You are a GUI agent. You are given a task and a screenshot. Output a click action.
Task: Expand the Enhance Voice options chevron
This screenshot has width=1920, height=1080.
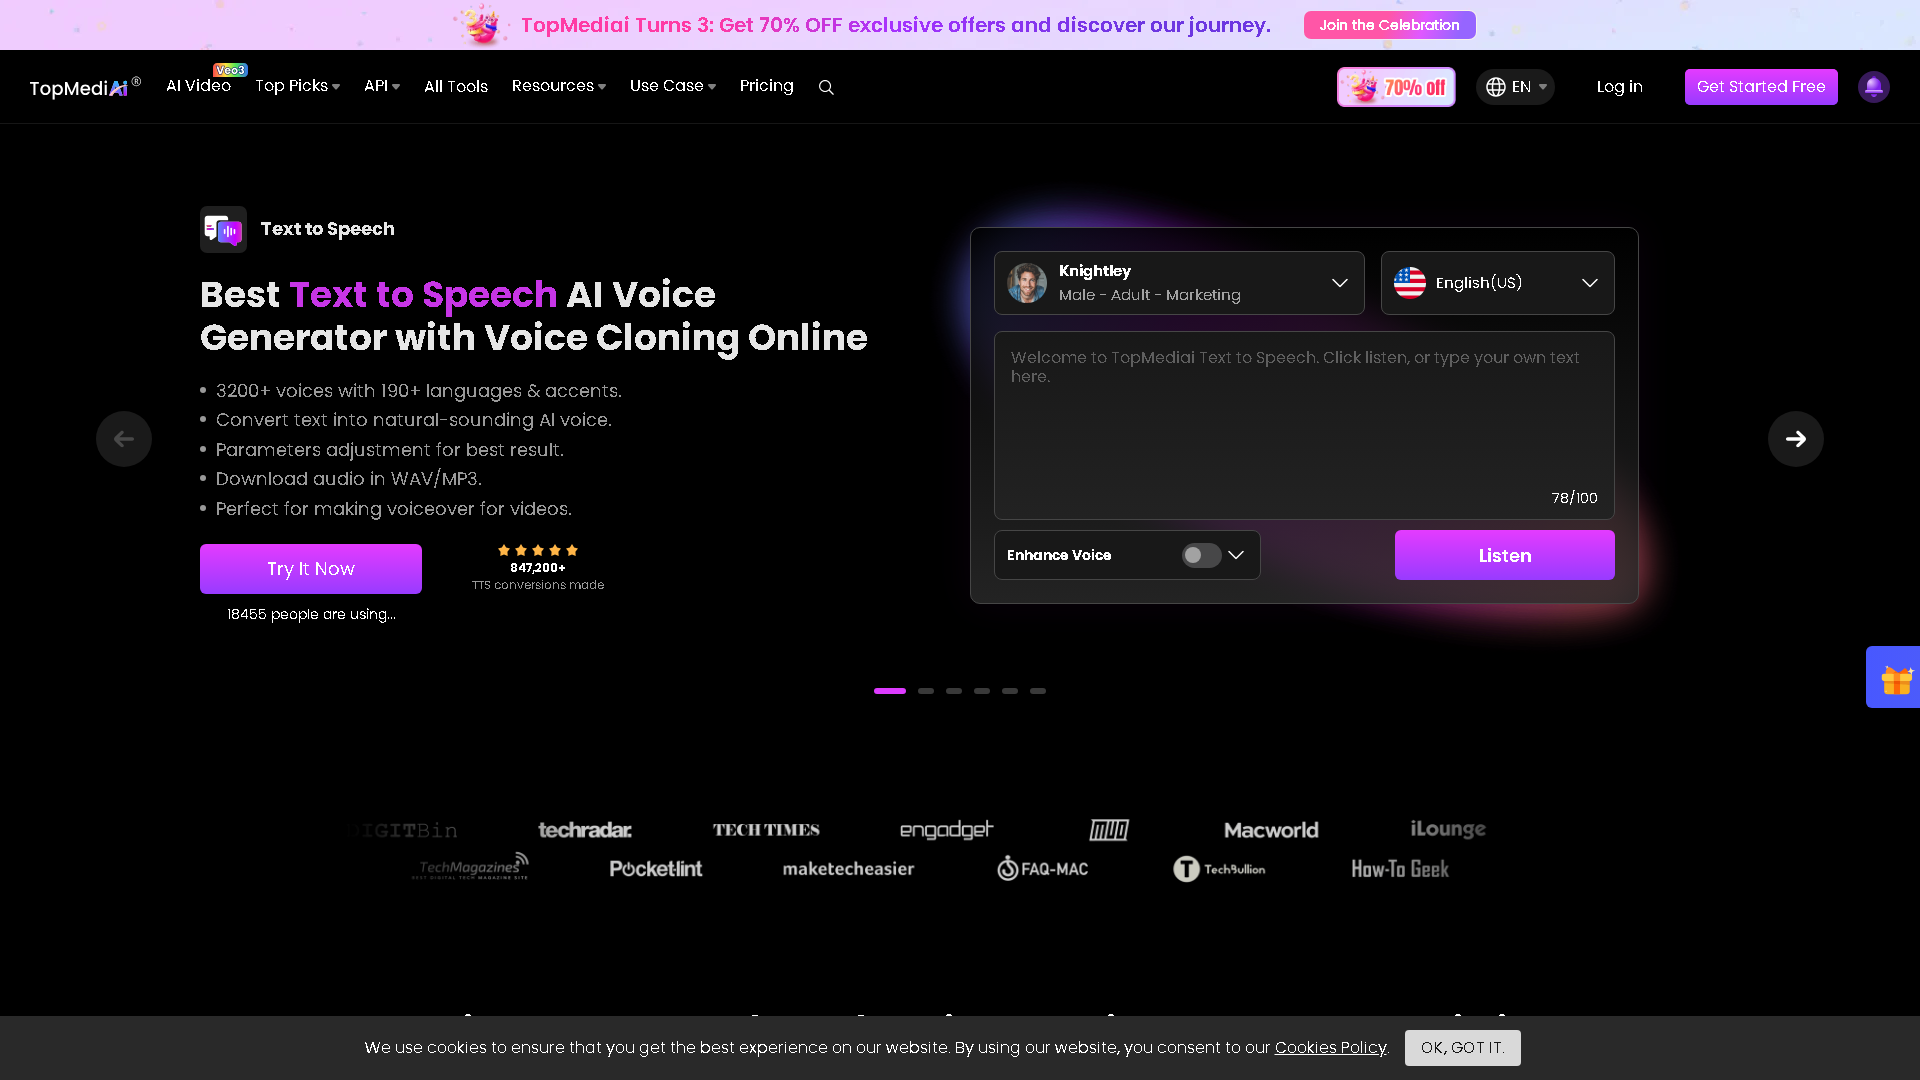[x=1236, y=555]
